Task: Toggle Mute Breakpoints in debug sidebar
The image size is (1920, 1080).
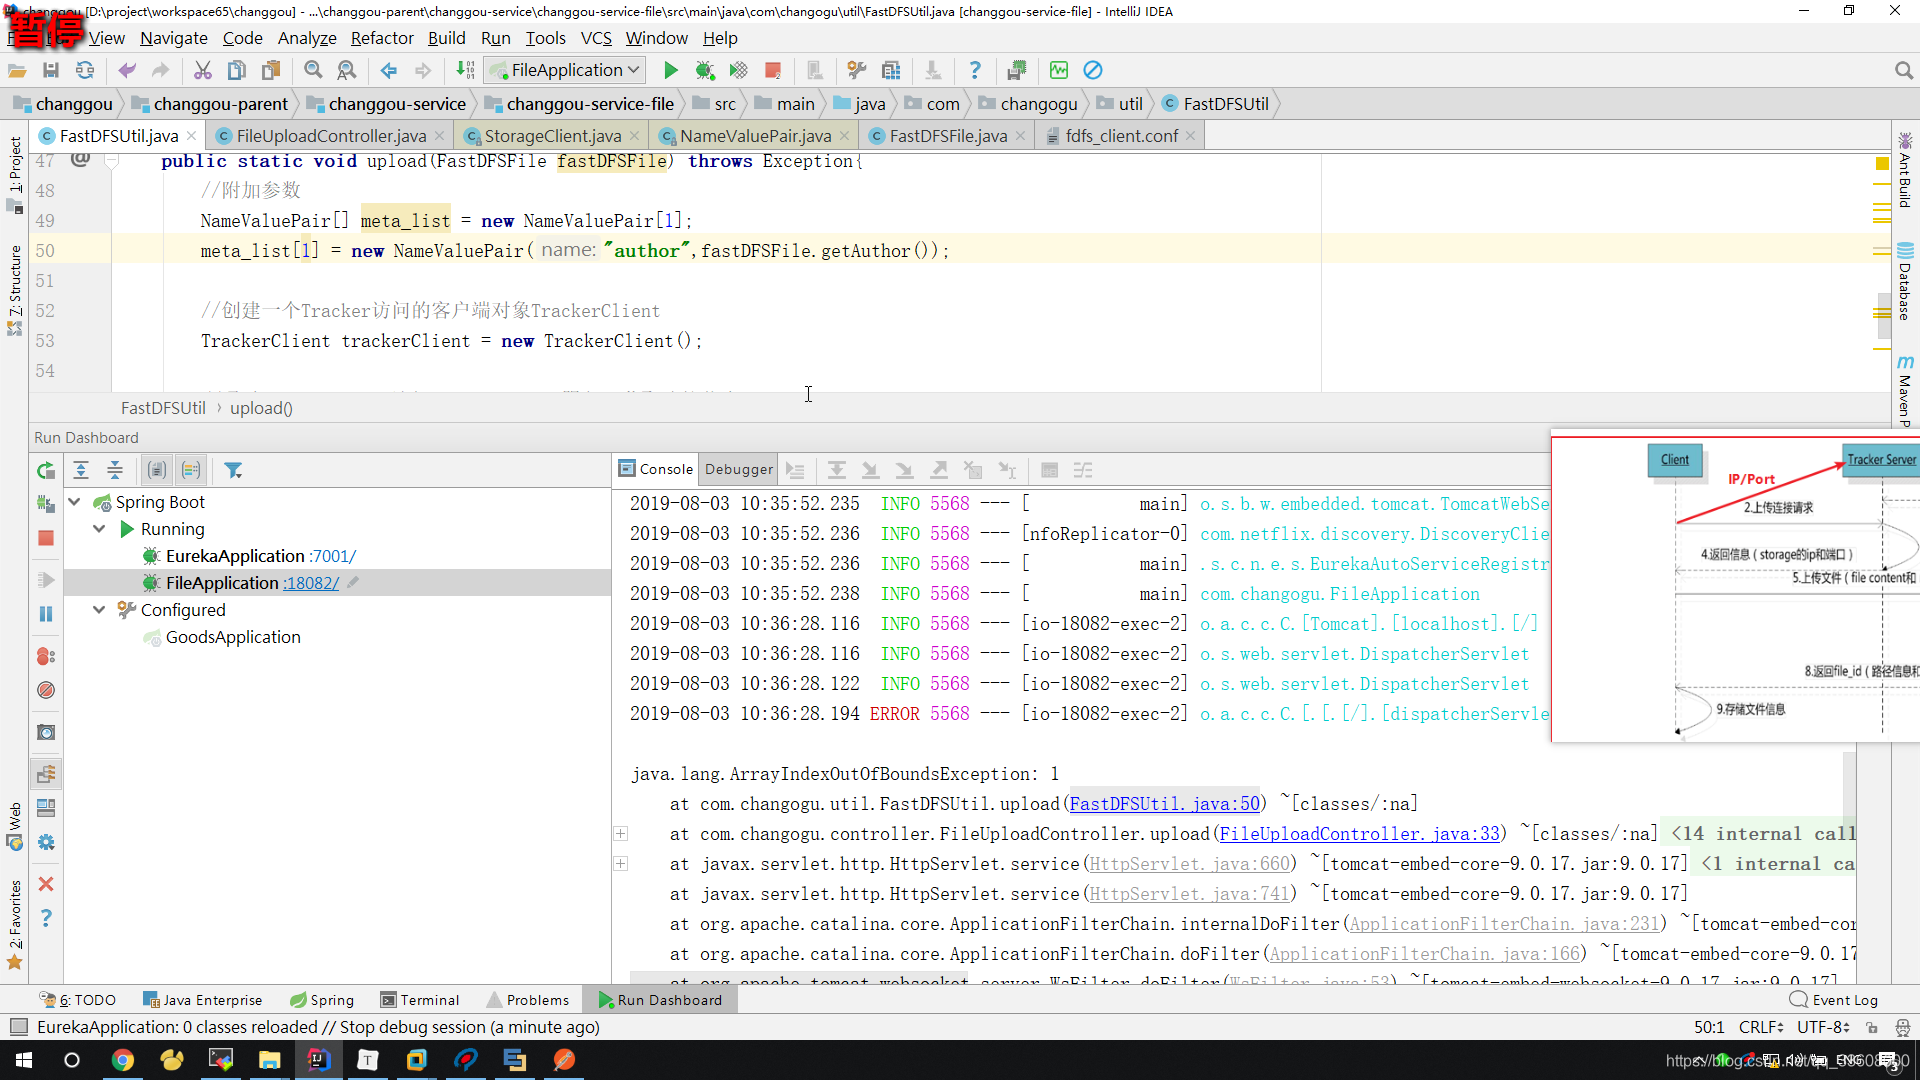Action: point(46,690)
